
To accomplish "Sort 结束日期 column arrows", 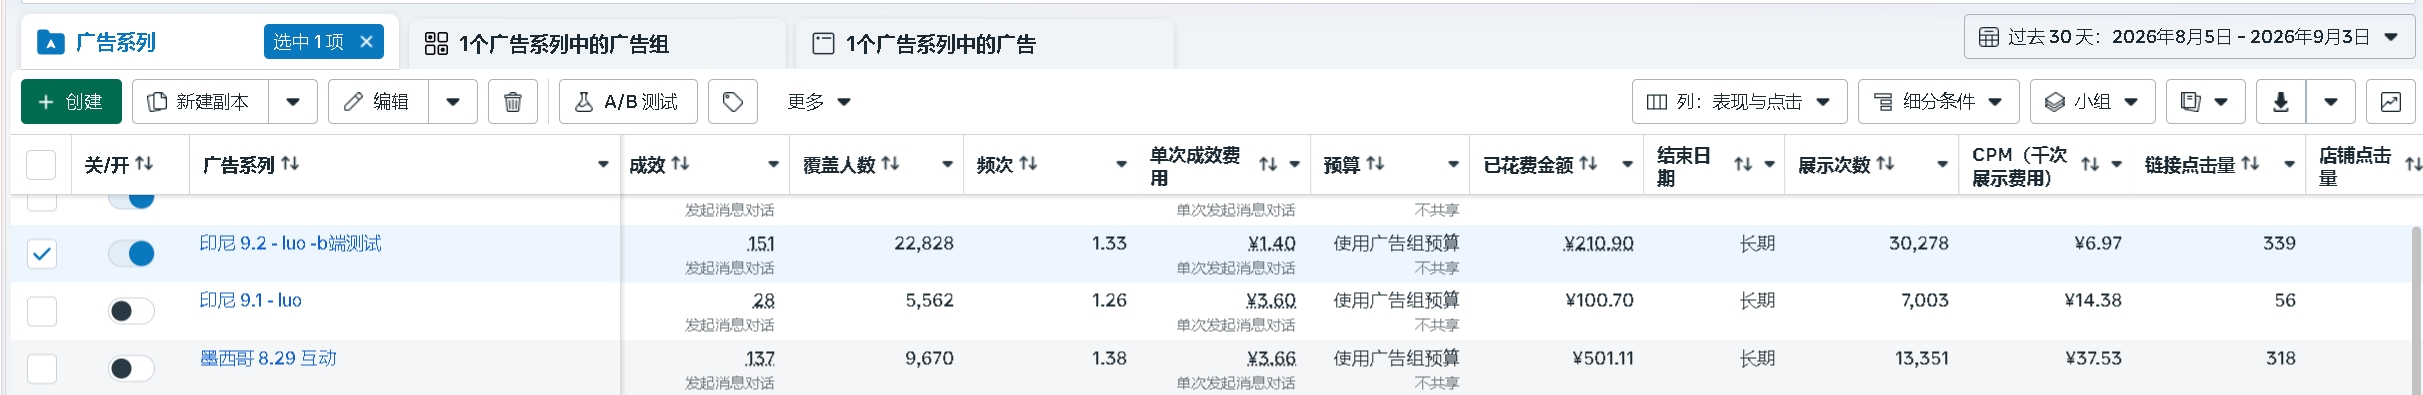I will 1743,164.
